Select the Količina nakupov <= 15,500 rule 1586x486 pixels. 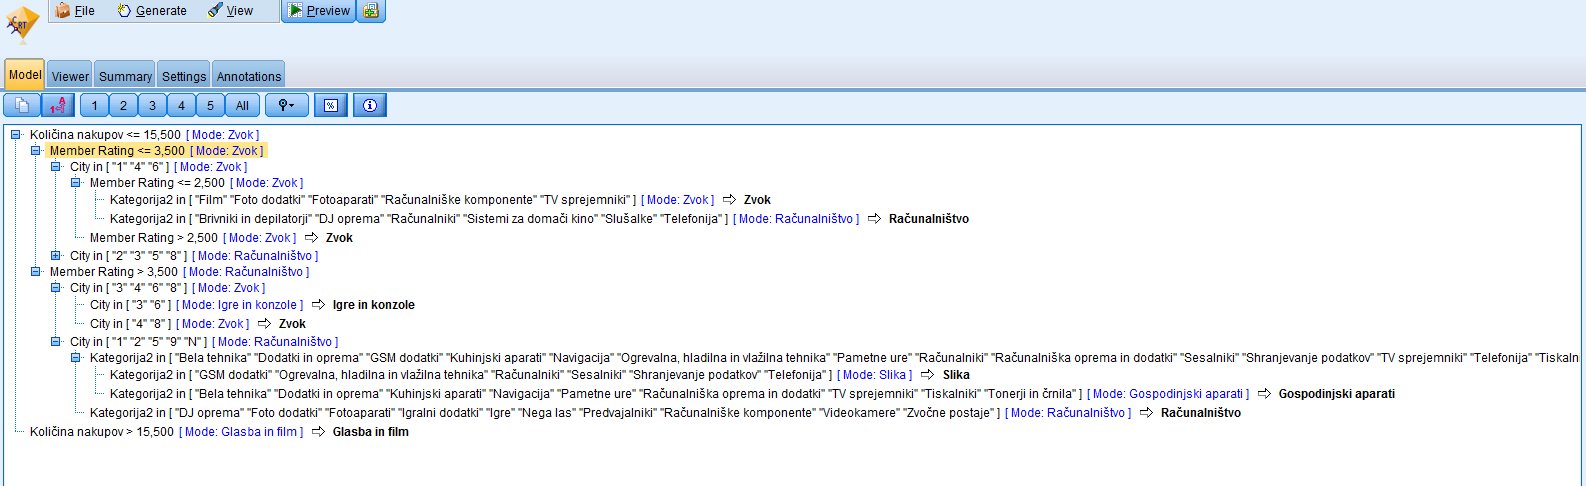(144, 135)
